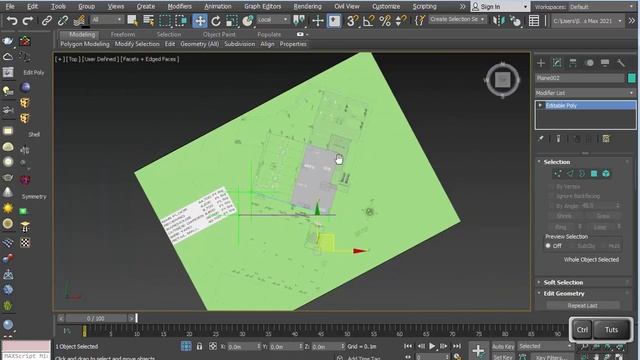Open the Modifier List dropdown
This screenshot has width=640, height=360.
pyautogui.click(x=585, y=93)
